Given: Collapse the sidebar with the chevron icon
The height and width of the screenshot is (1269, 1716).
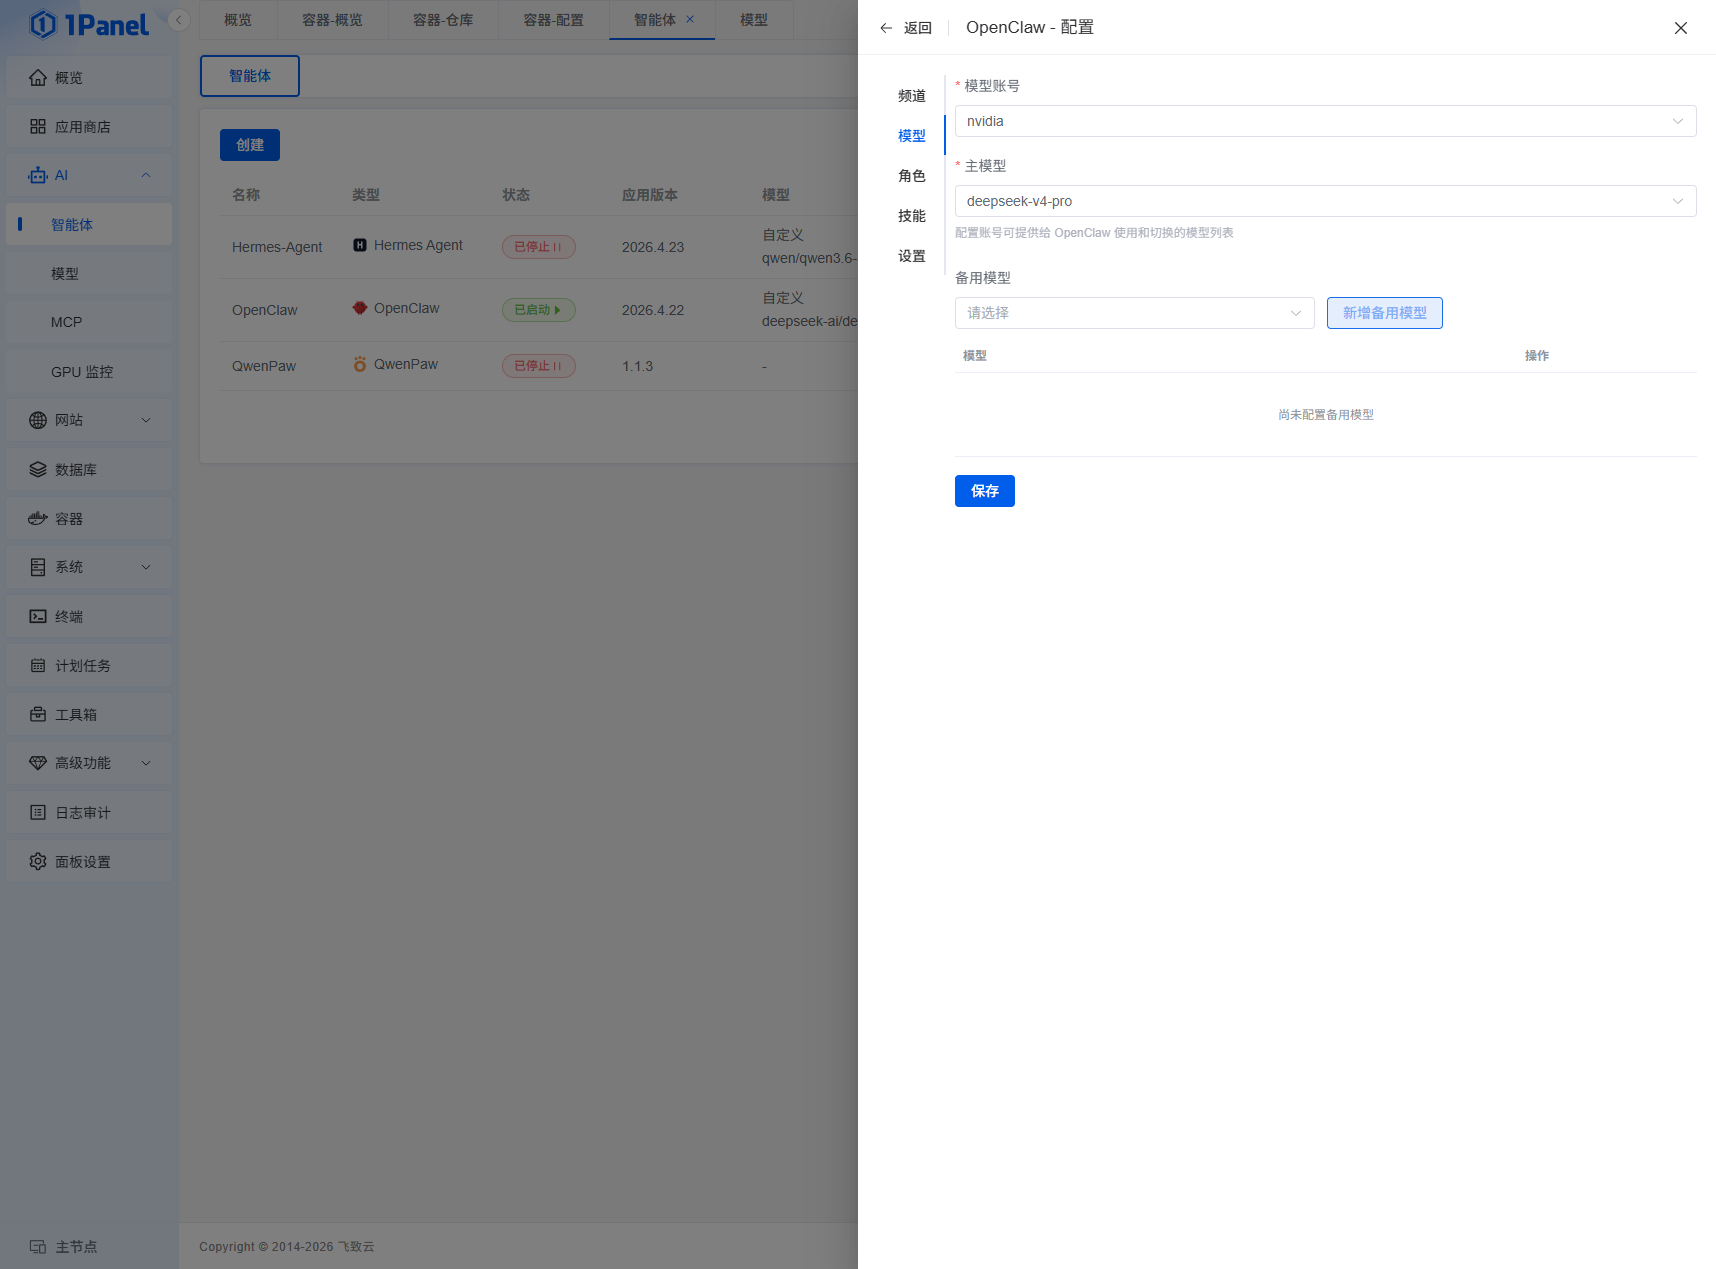Looking at the screenshot, I should [179, 20].
